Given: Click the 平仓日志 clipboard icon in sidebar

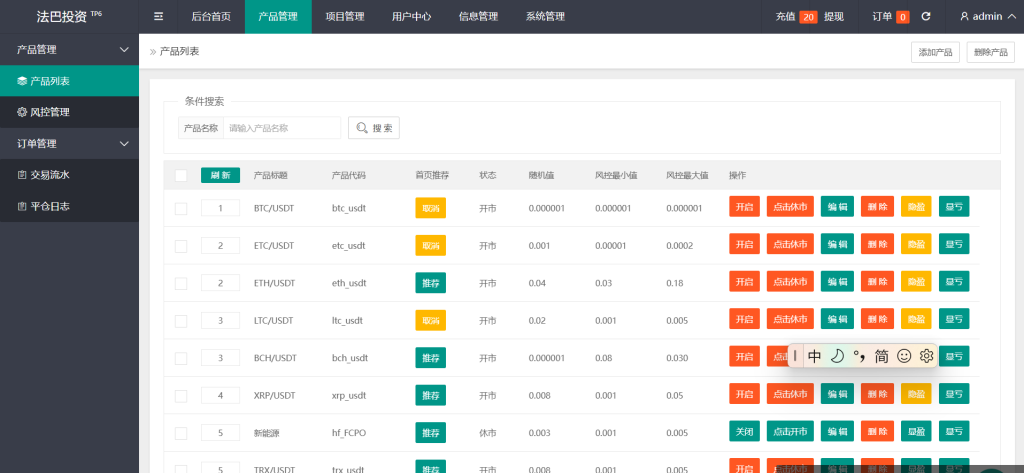Looking at the screenshot, I should [22, 206].
